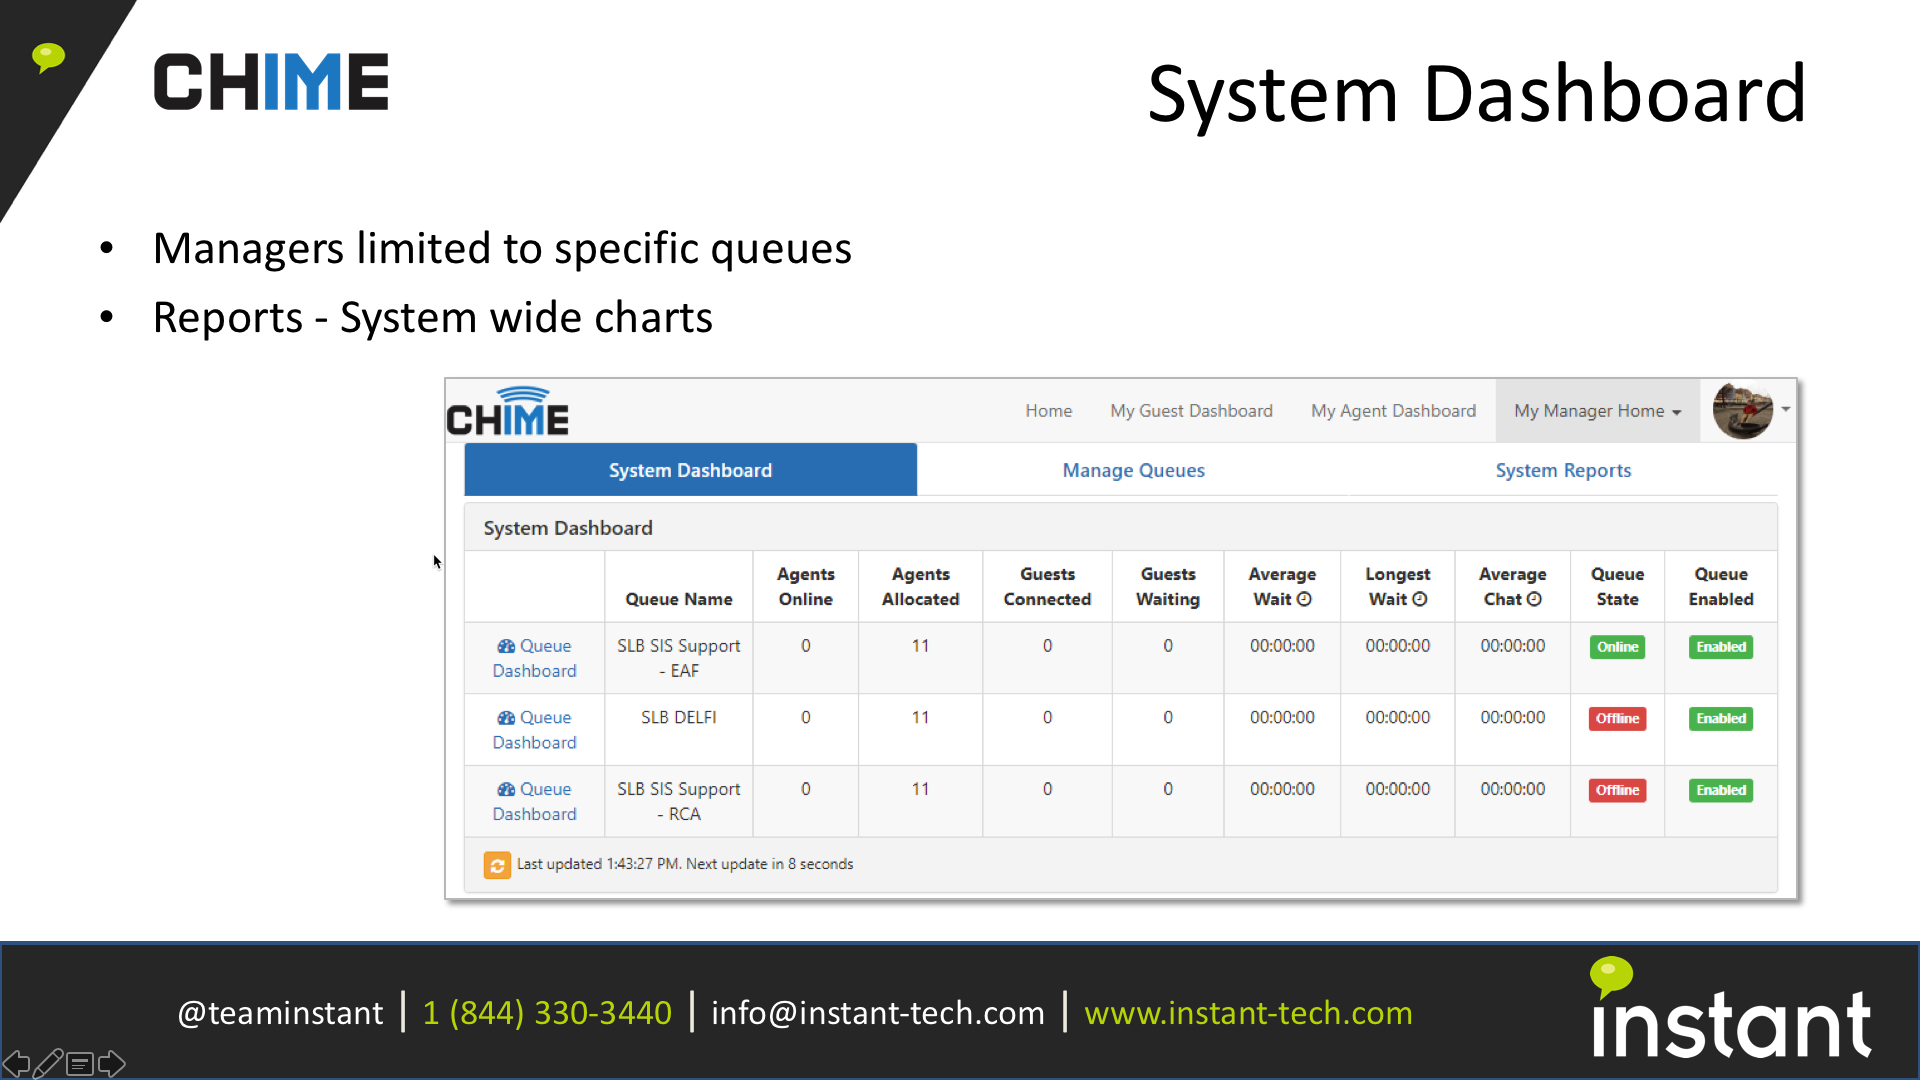Click the Agents Allocated column header

click(920, 587)
